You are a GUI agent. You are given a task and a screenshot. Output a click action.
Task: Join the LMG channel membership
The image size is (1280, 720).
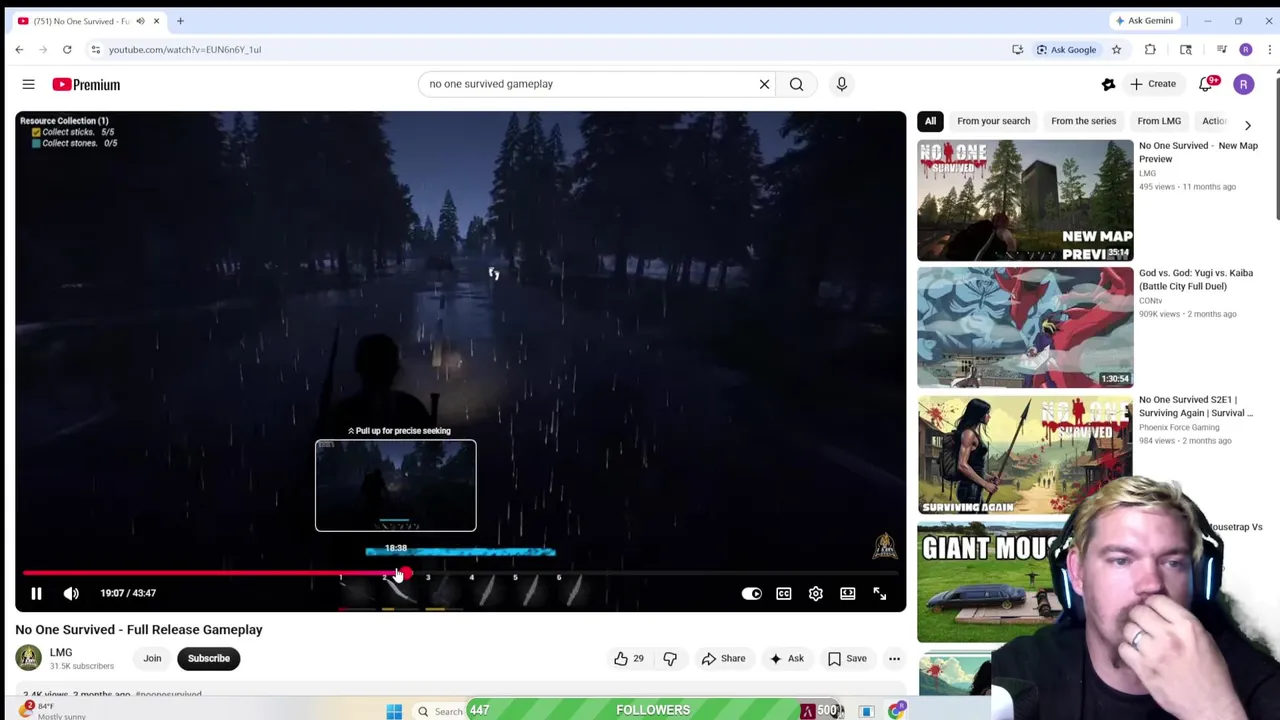pyautogui.click(x=152, y=658)
